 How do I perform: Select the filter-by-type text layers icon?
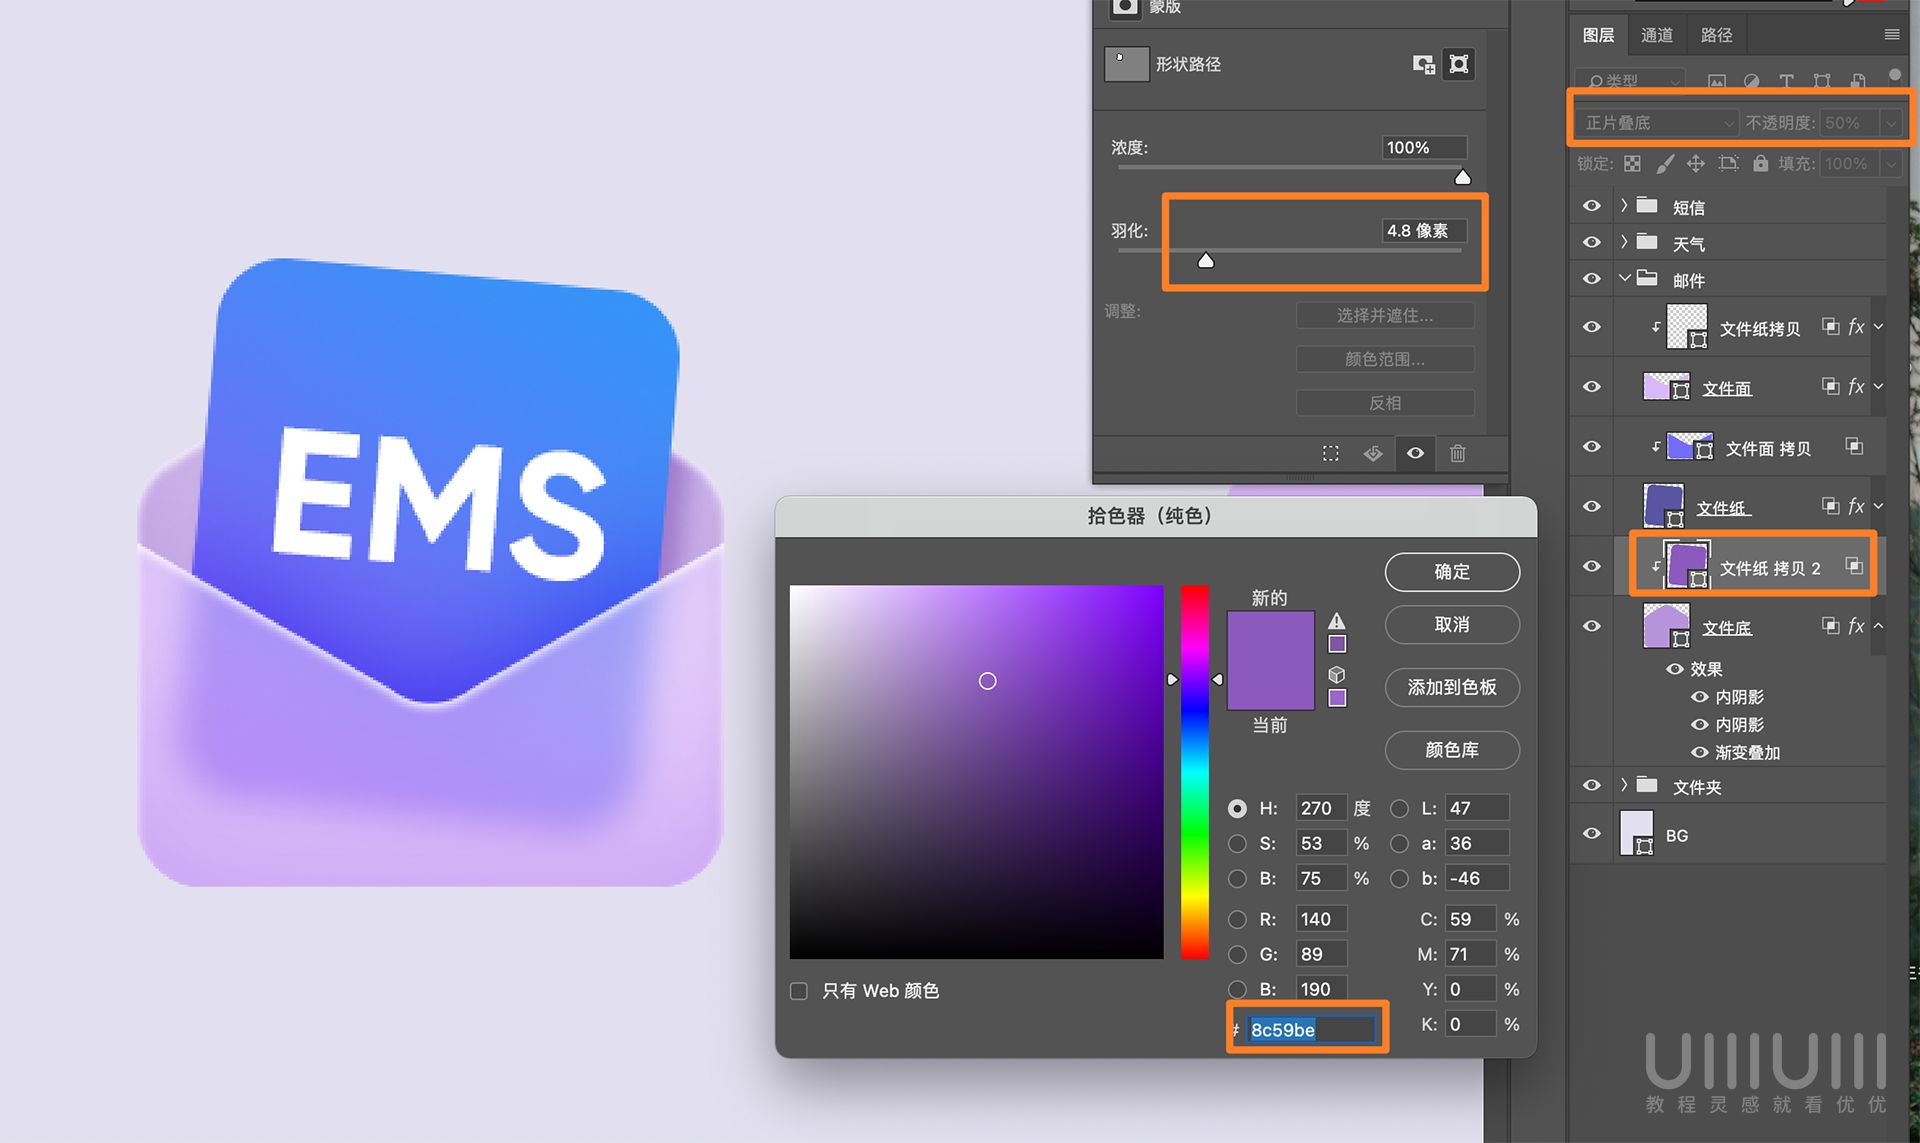[x=1787, y=81]
